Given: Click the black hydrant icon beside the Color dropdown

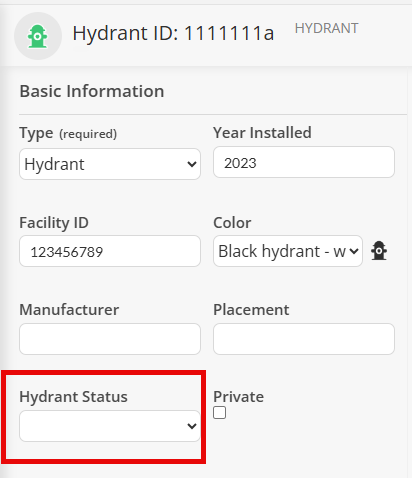Looking at the screenshot, I should 379,251.
